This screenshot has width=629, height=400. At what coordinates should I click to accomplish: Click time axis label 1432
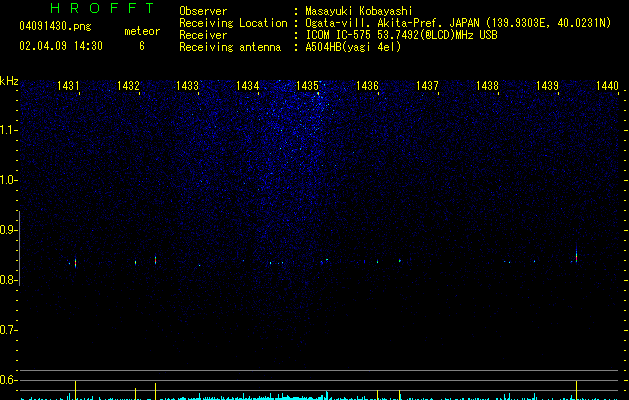click(128, 86)
